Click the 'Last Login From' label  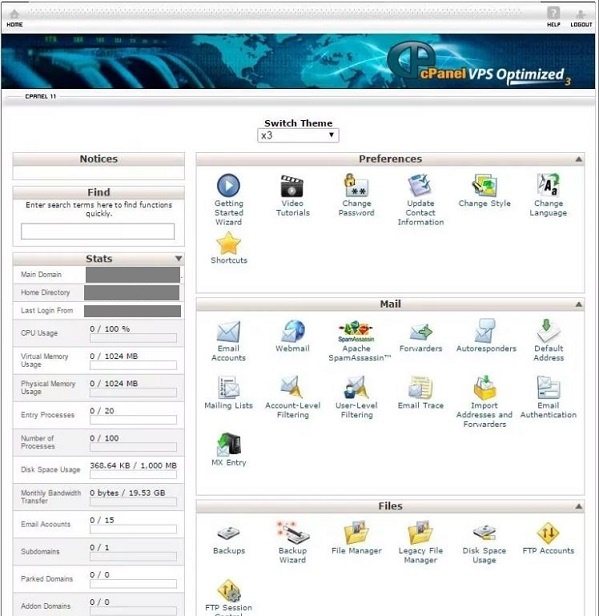coord(47,310)
